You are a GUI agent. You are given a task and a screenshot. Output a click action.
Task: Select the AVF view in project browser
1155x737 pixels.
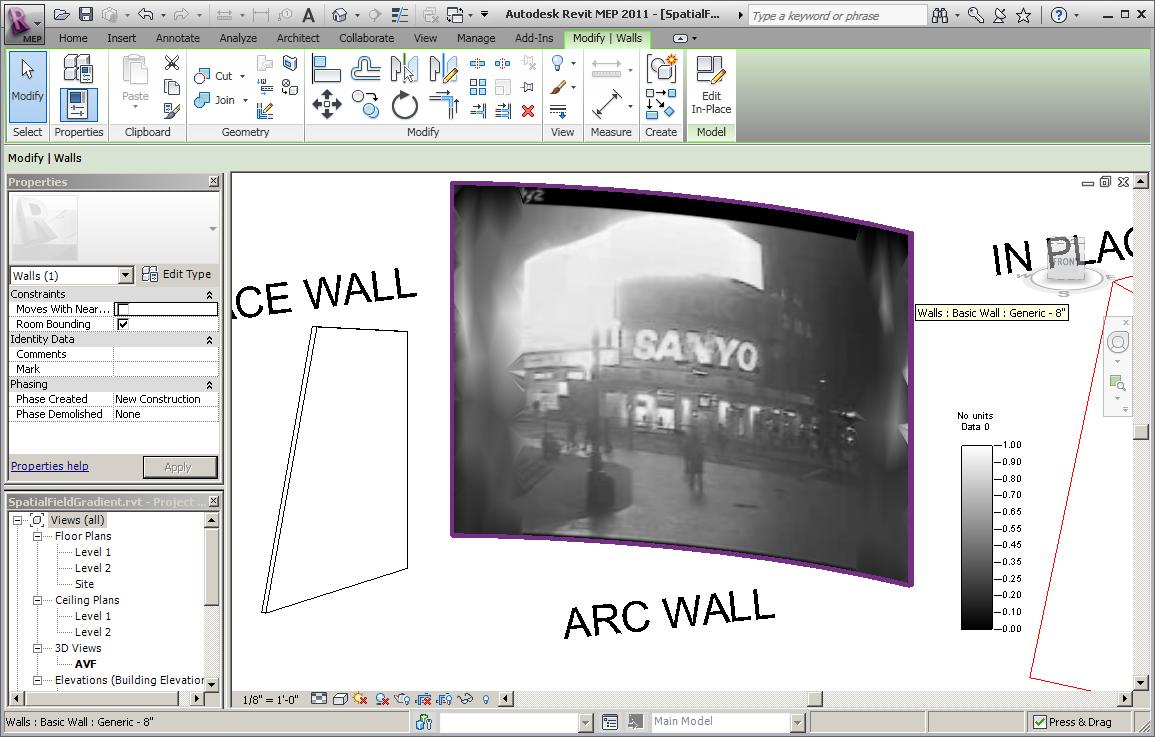click(x=85, y=663)
